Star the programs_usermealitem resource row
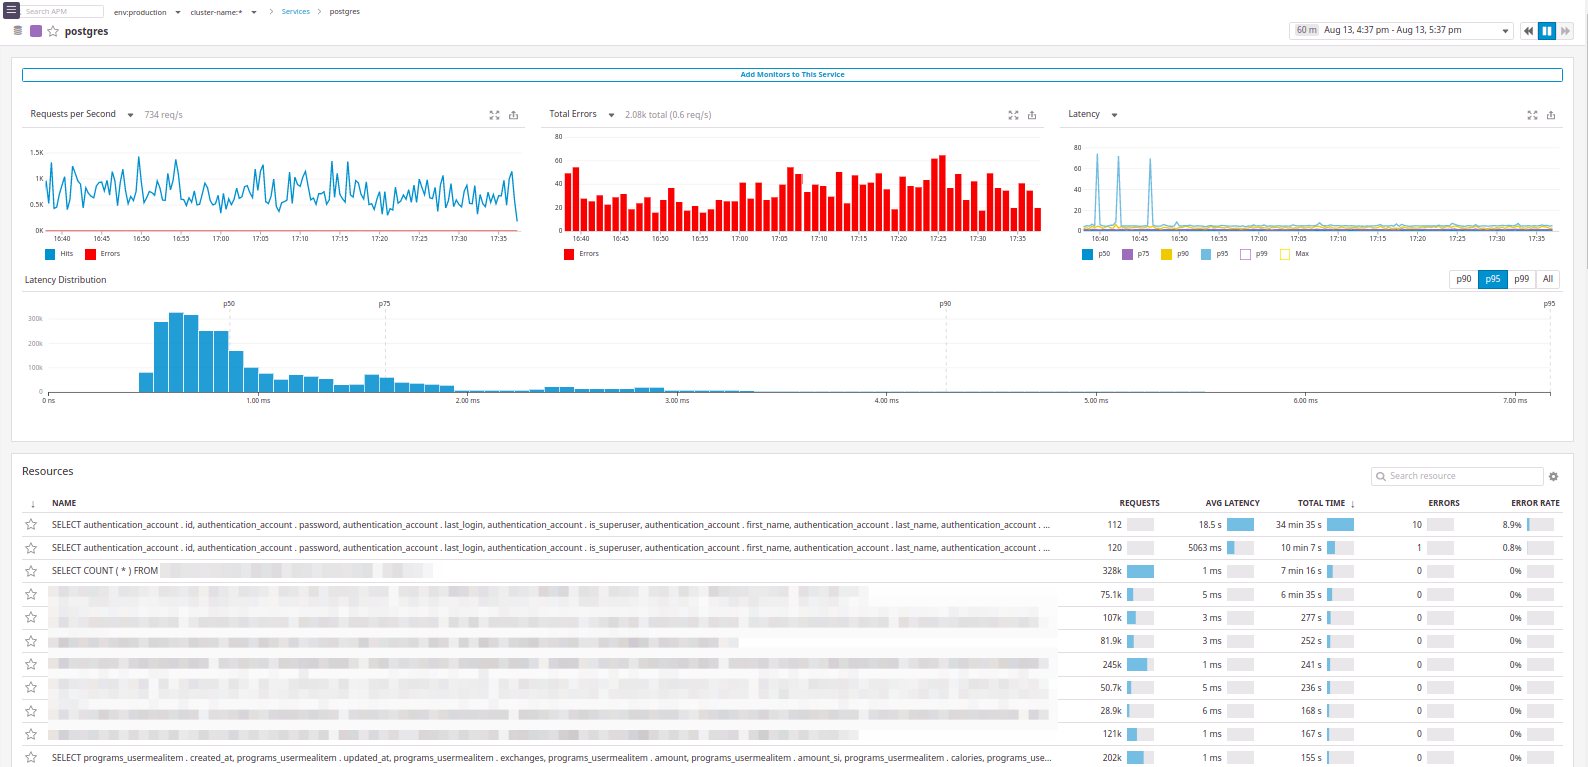 coord(31,757)
